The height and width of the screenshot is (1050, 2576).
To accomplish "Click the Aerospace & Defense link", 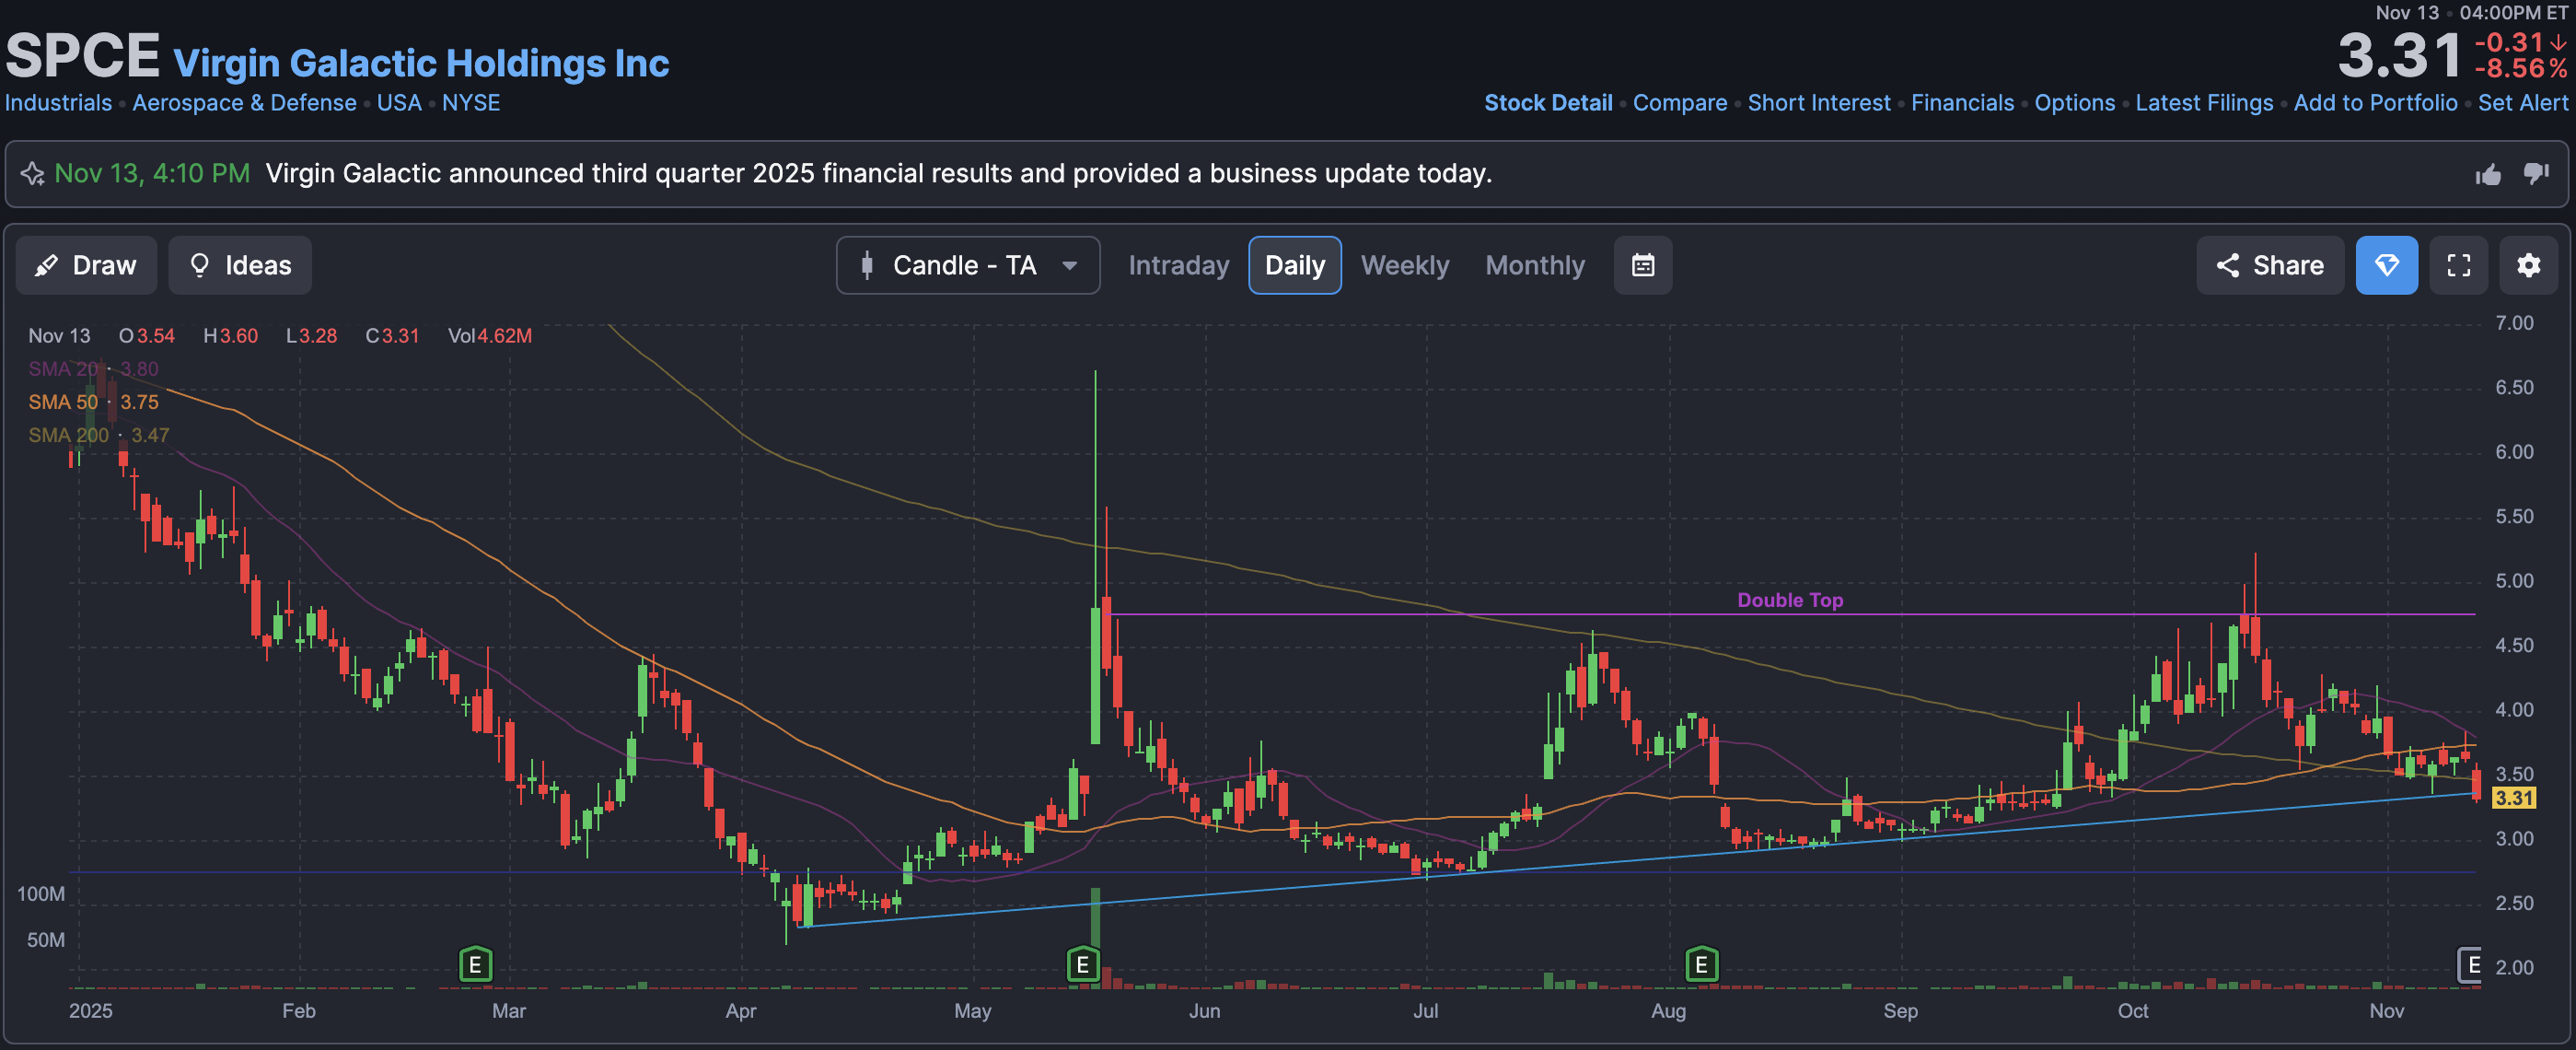I will 244,103.
